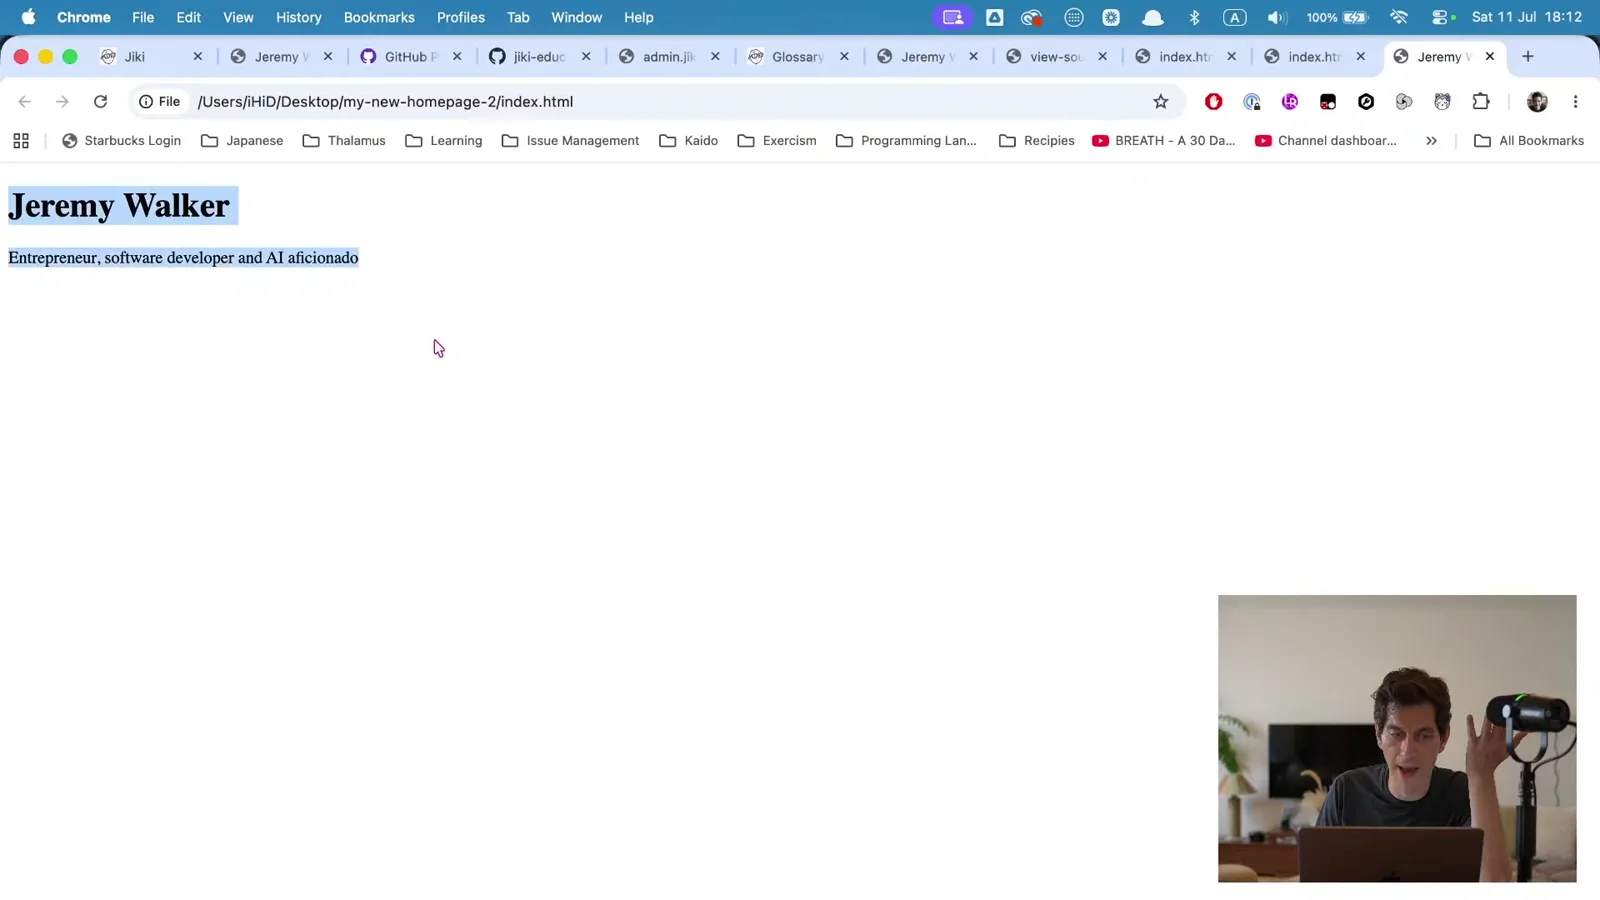Close the Glossary tab
Screen dimensions: 1600x900
[844, 57]
